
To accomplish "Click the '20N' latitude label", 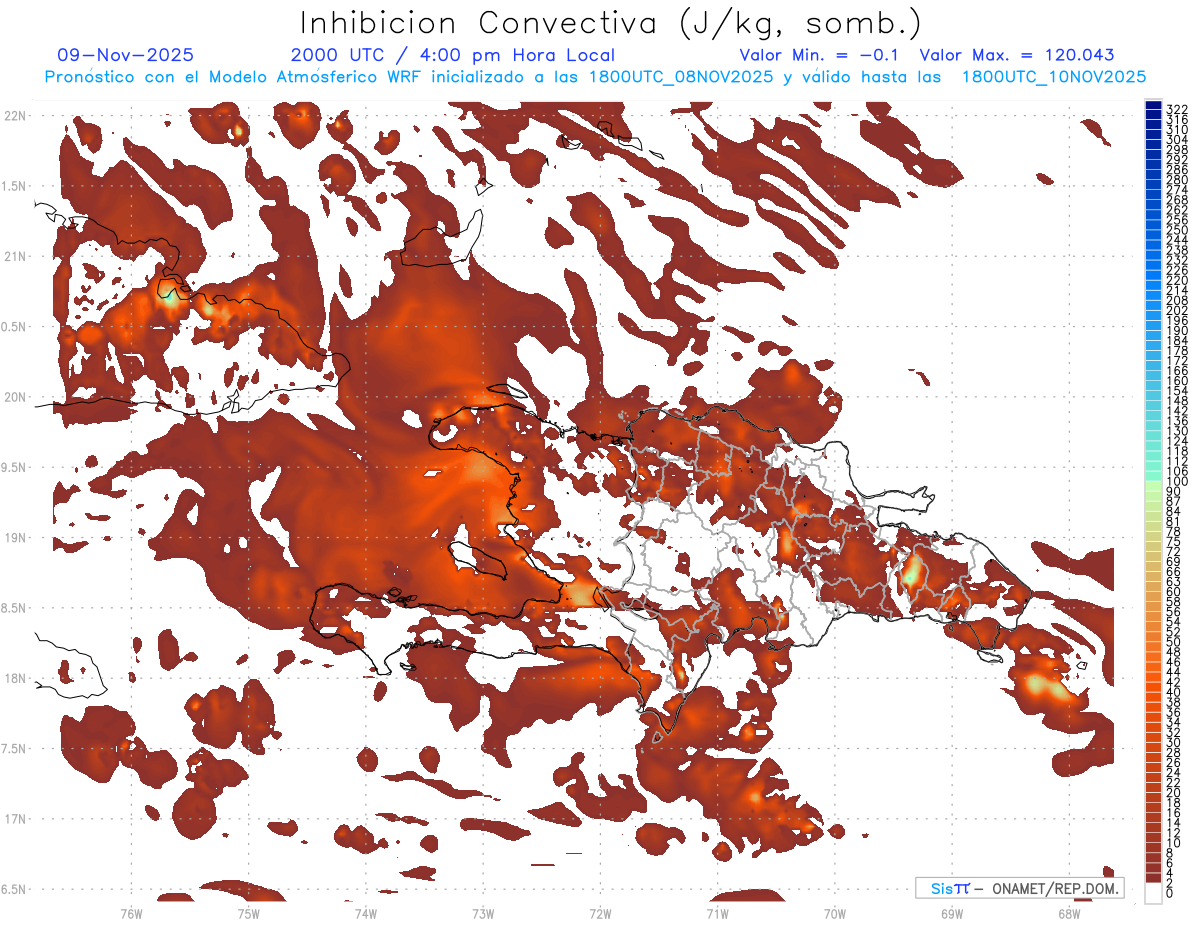I will 16,397.
